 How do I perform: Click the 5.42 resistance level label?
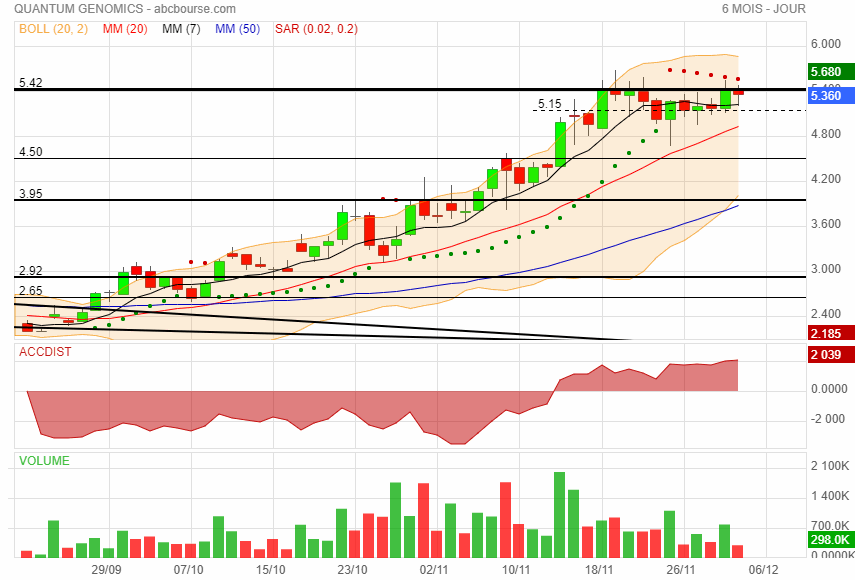pyautogui.click(x=31, y=82)
